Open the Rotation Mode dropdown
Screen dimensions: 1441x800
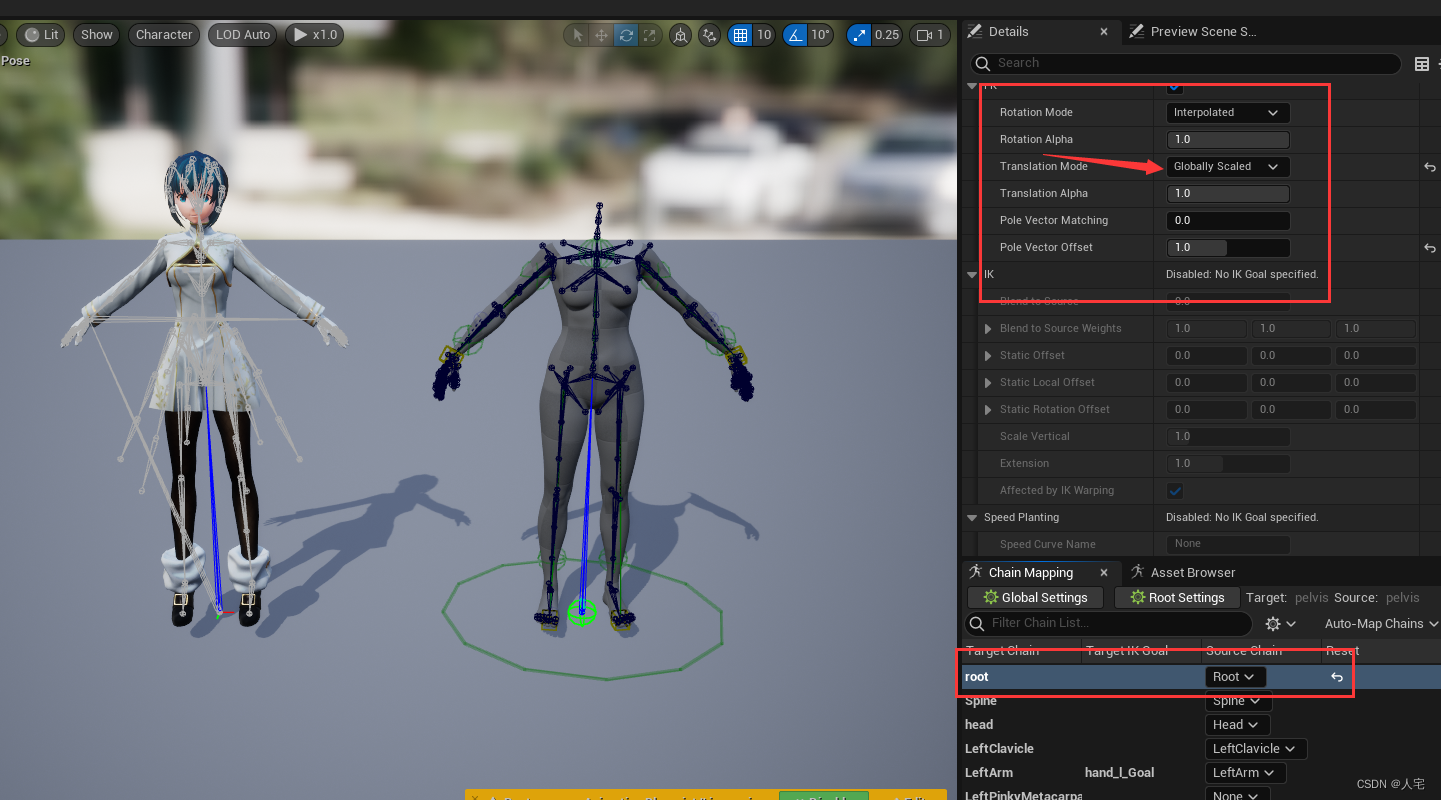tap(1227, 112)
